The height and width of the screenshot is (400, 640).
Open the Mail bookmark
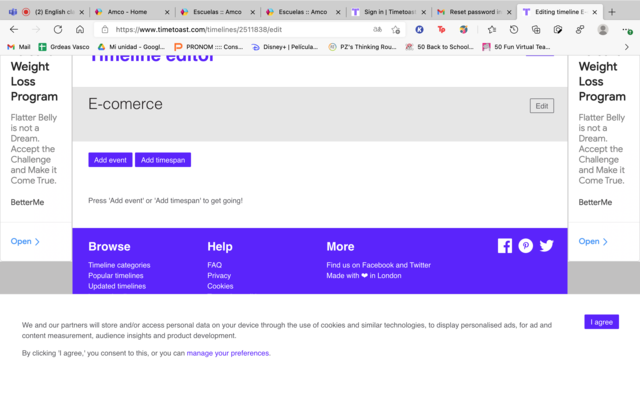(x=19, y=47)
